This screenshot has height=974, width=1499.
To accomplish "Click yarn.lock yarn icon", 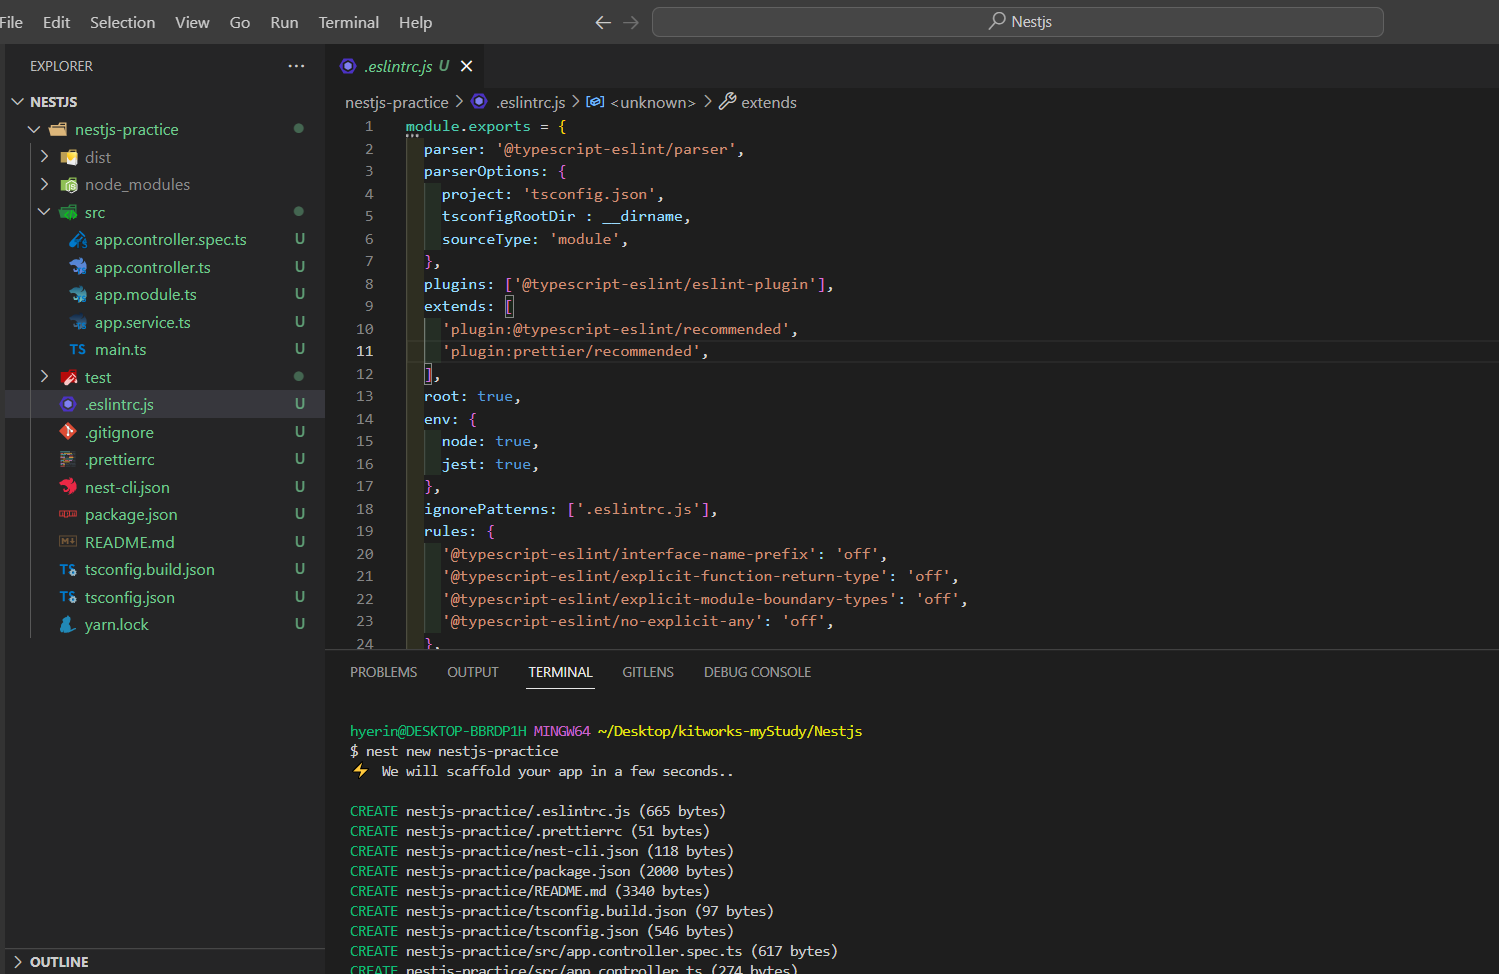I will (68, 625).
